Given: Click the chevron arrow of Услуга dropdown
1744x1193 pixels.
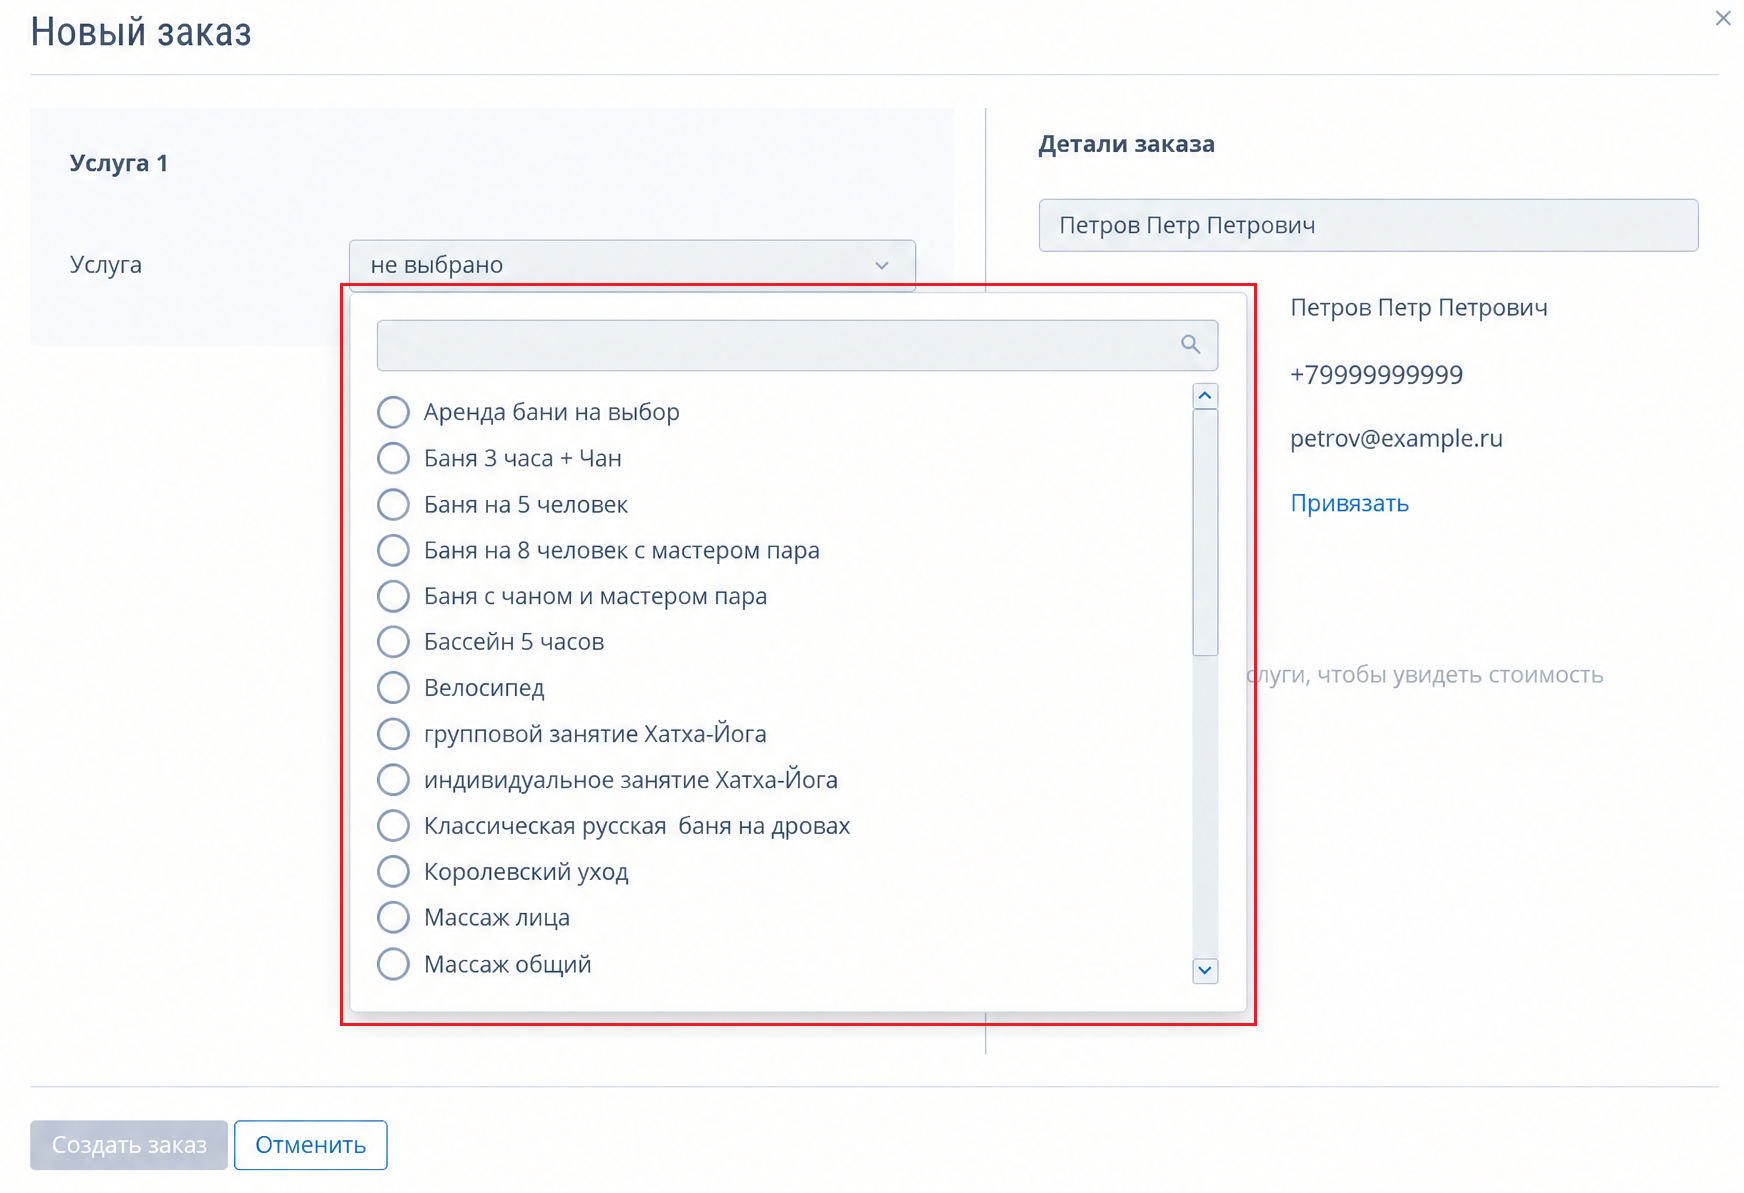Looking at the screenshot, I should (882, 265).
